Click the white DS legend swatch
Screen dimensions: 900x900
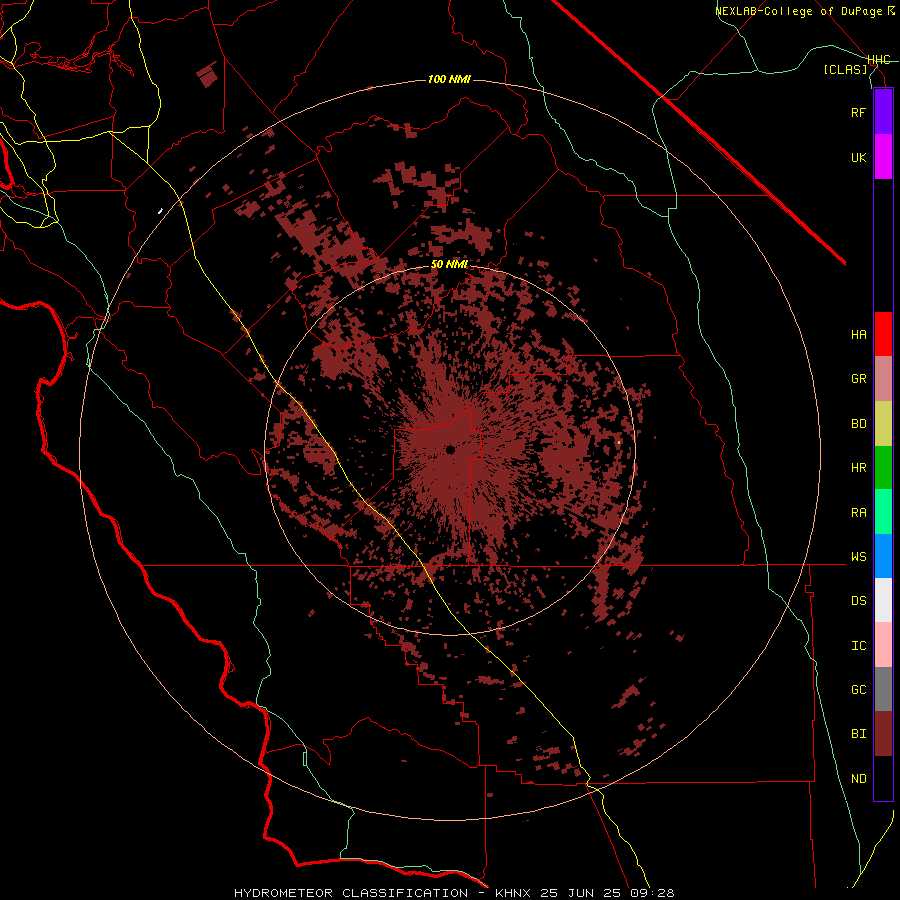tap(883, 600)
